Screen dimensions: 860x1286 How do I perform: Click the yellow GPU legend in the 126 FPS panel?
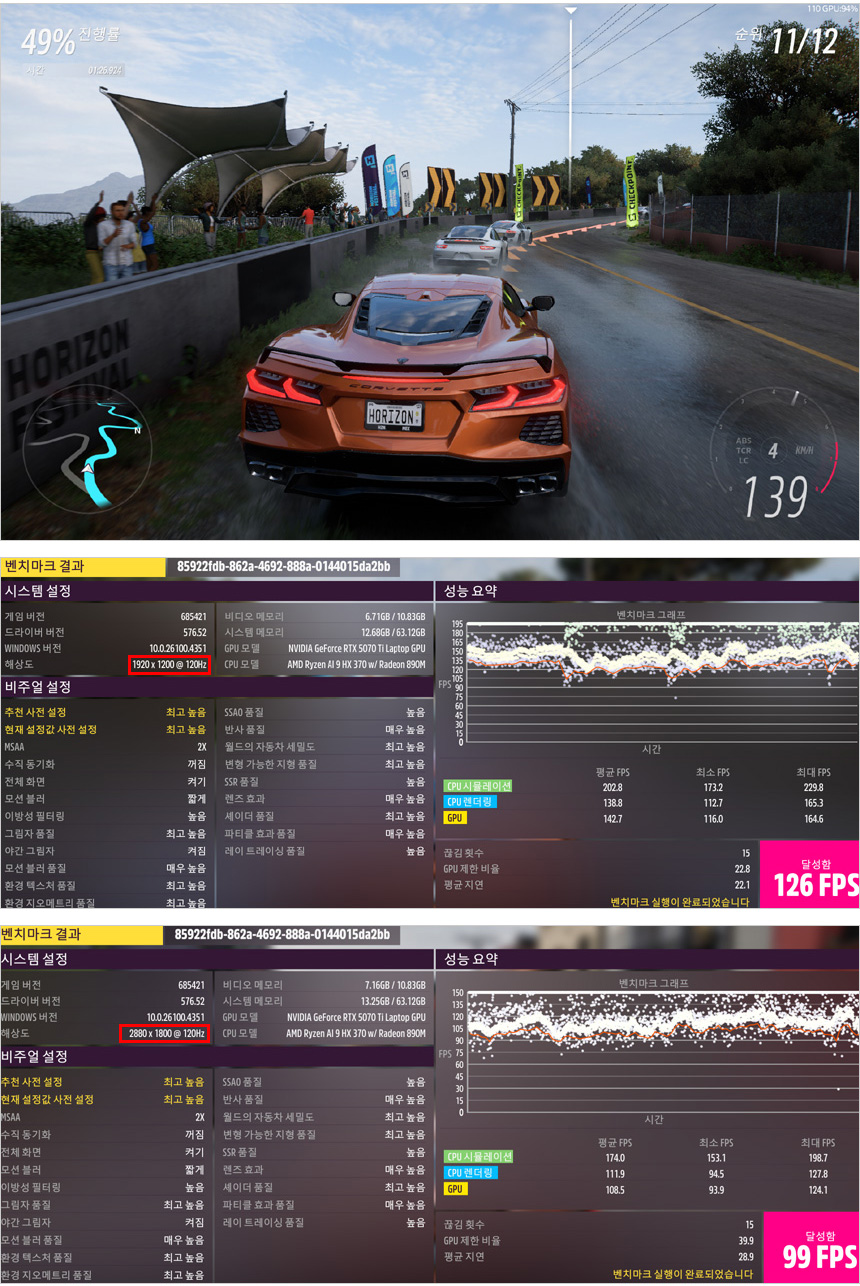454,818
